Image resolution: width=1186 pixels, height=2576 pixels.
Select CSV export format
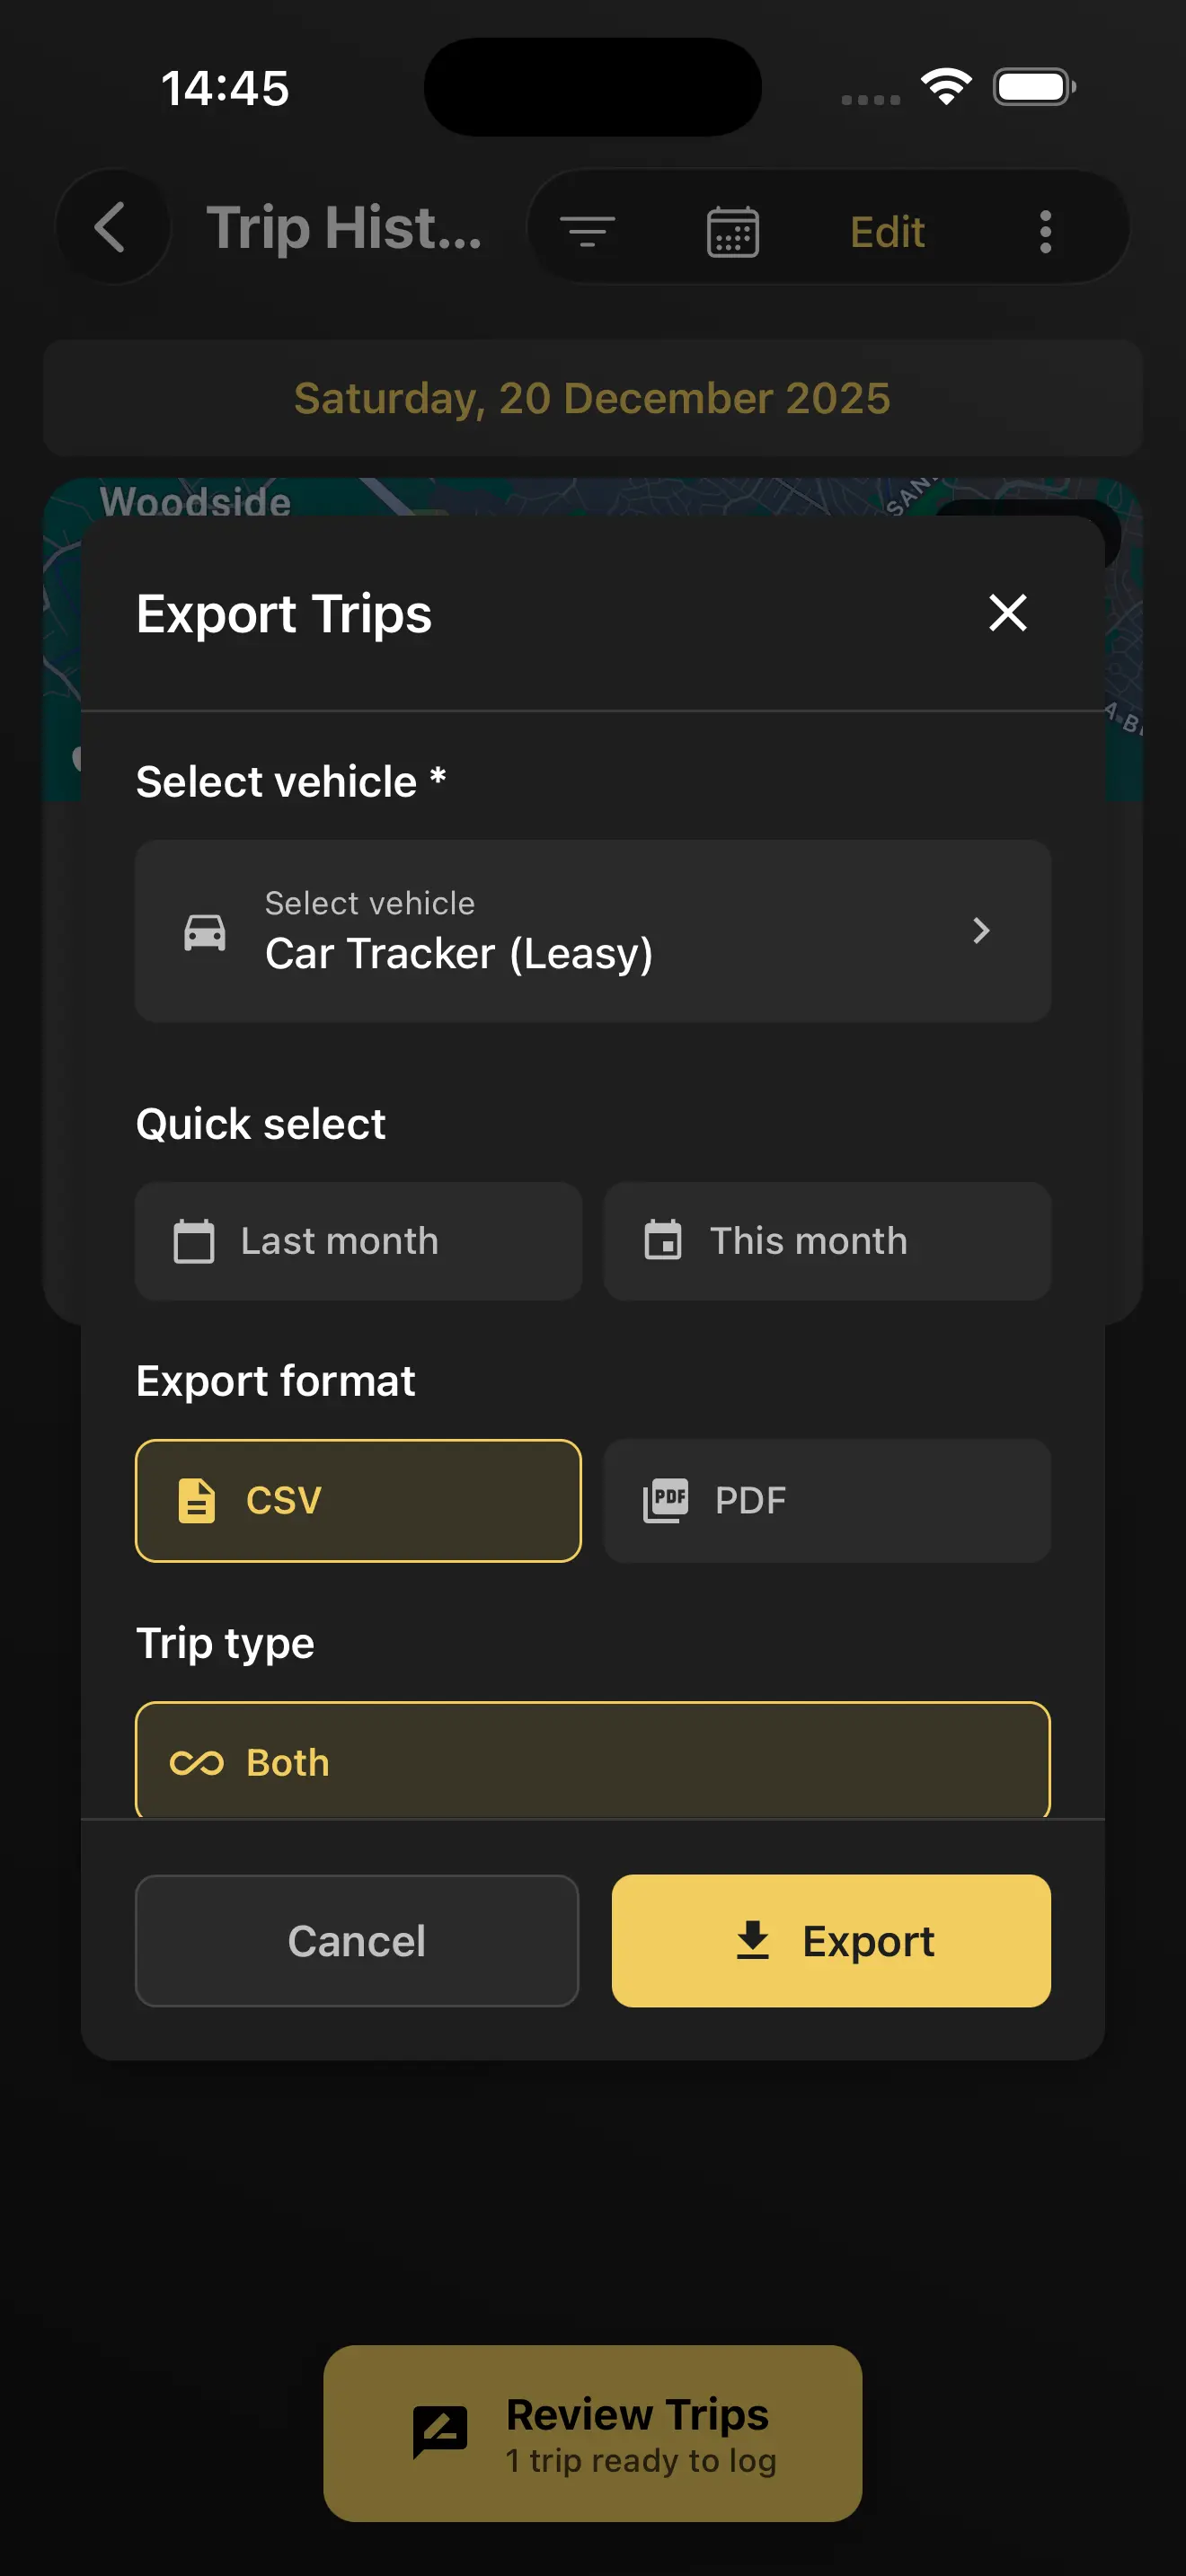pos(358,1500)
